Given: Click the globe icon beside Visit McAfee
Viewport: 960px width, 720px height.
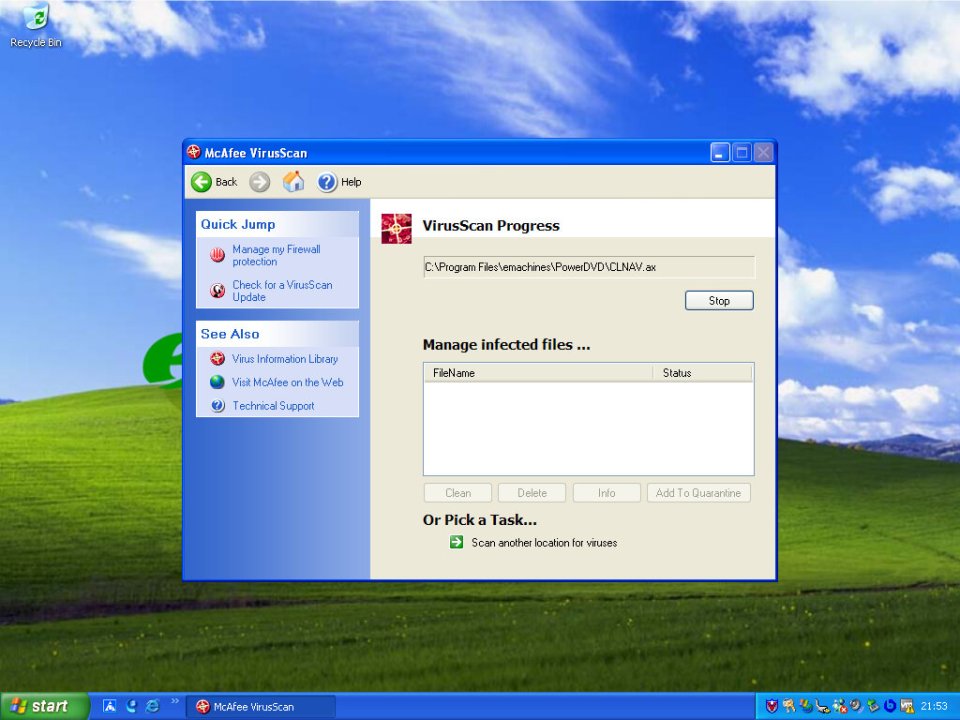Looking at the screenshot, I should (x=217, y=382).
